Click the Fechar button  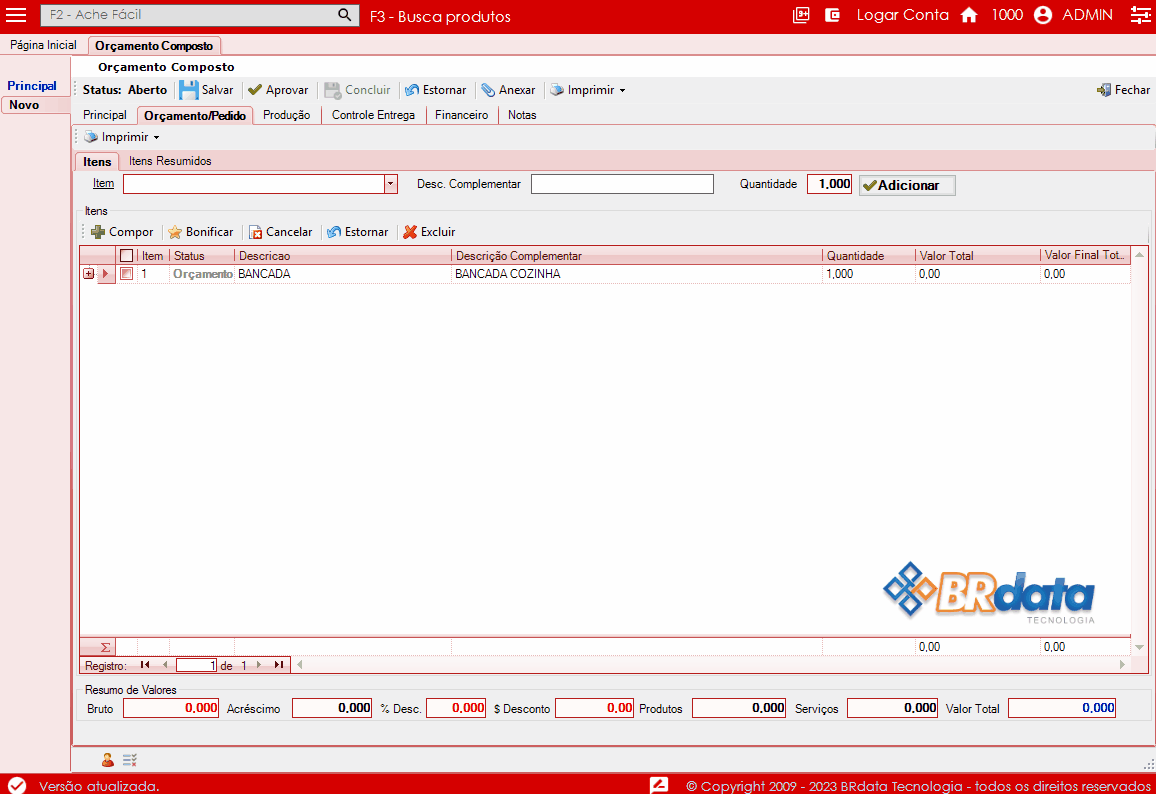(1123, 90)
